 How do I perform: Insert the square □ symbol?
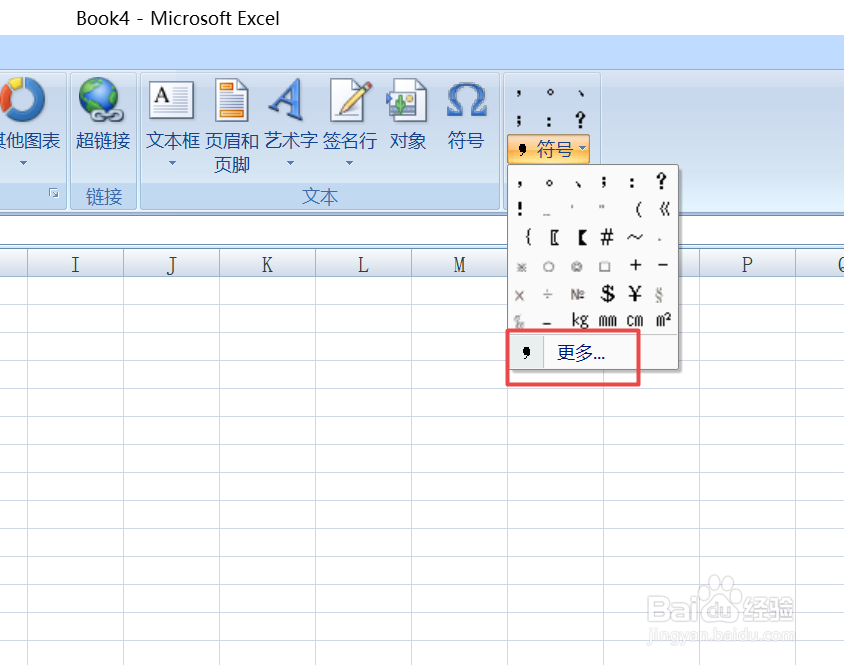[x=604, y=267]
